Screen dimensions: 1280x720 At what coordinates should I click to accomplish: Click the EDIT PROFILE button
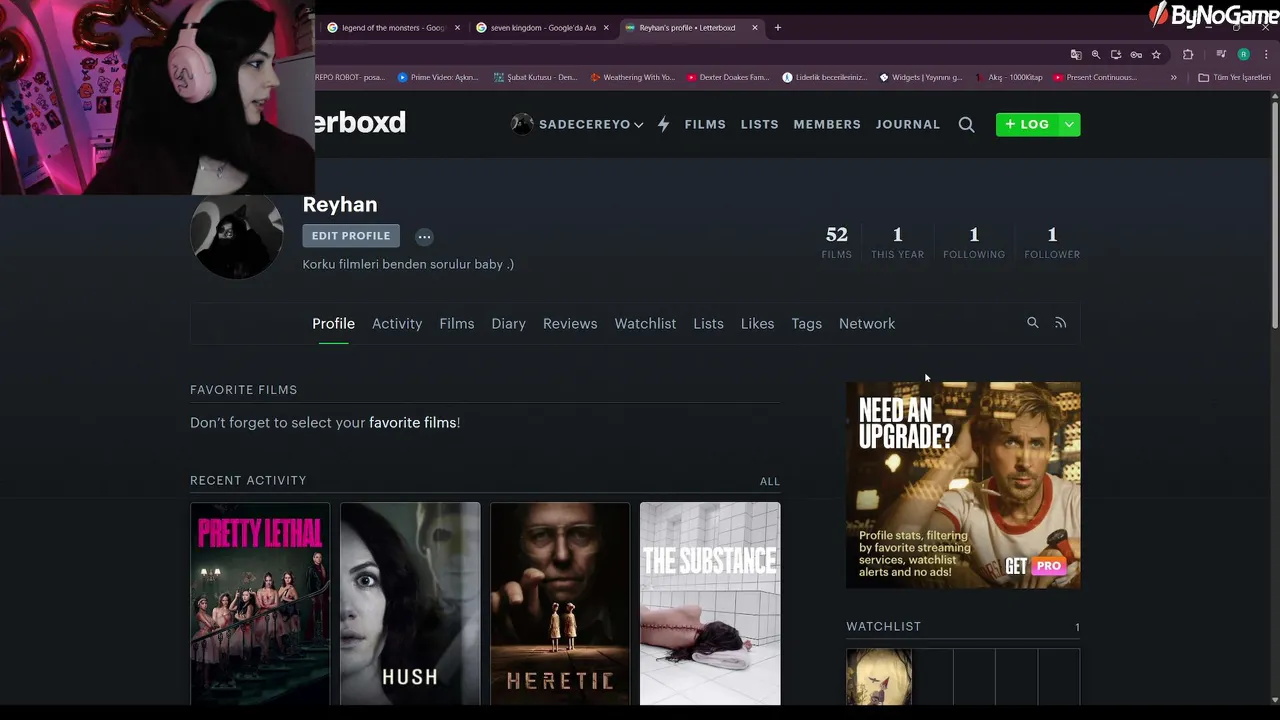351,236
